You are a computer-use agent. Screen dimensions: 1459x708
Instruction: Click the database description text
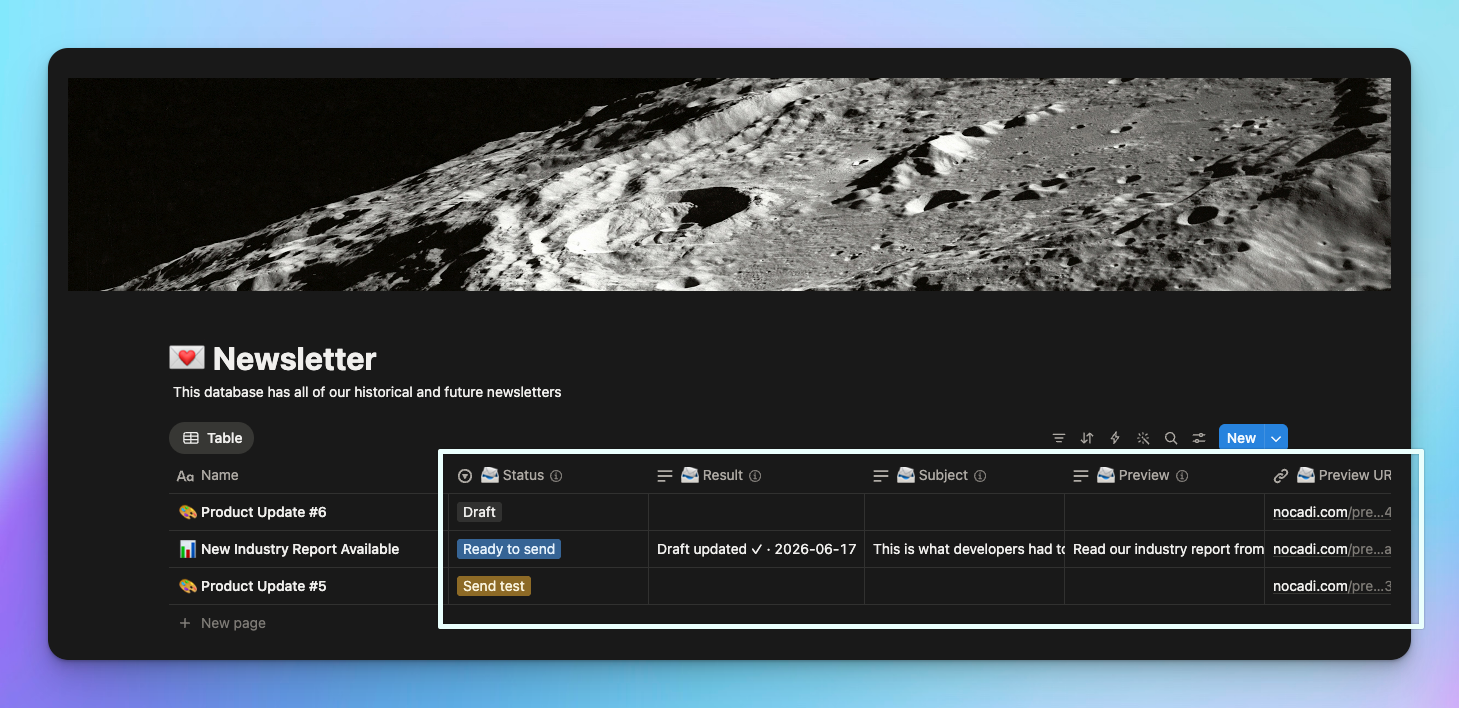tap(367, 392)
